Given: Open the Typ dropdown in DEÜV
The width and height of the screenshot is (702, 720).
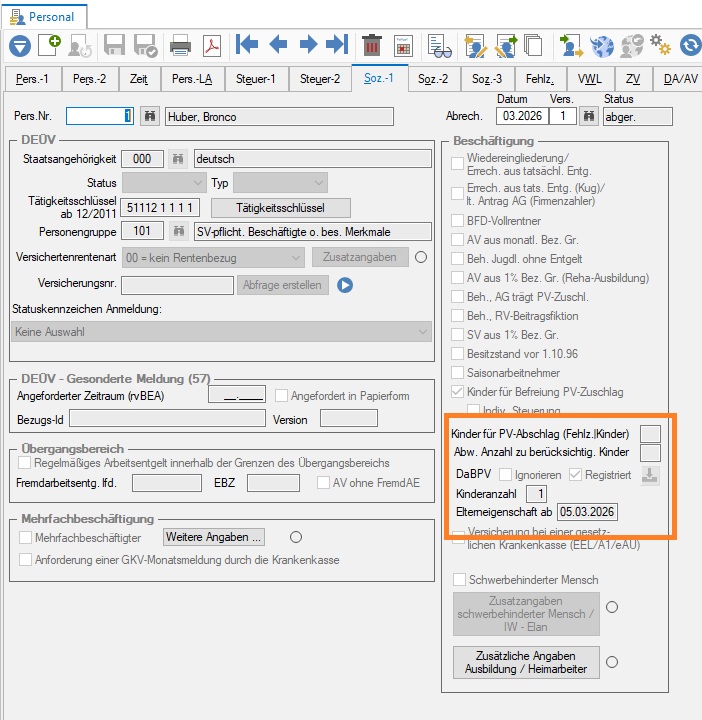Looking at the screenshot, I should click(281, 183).
